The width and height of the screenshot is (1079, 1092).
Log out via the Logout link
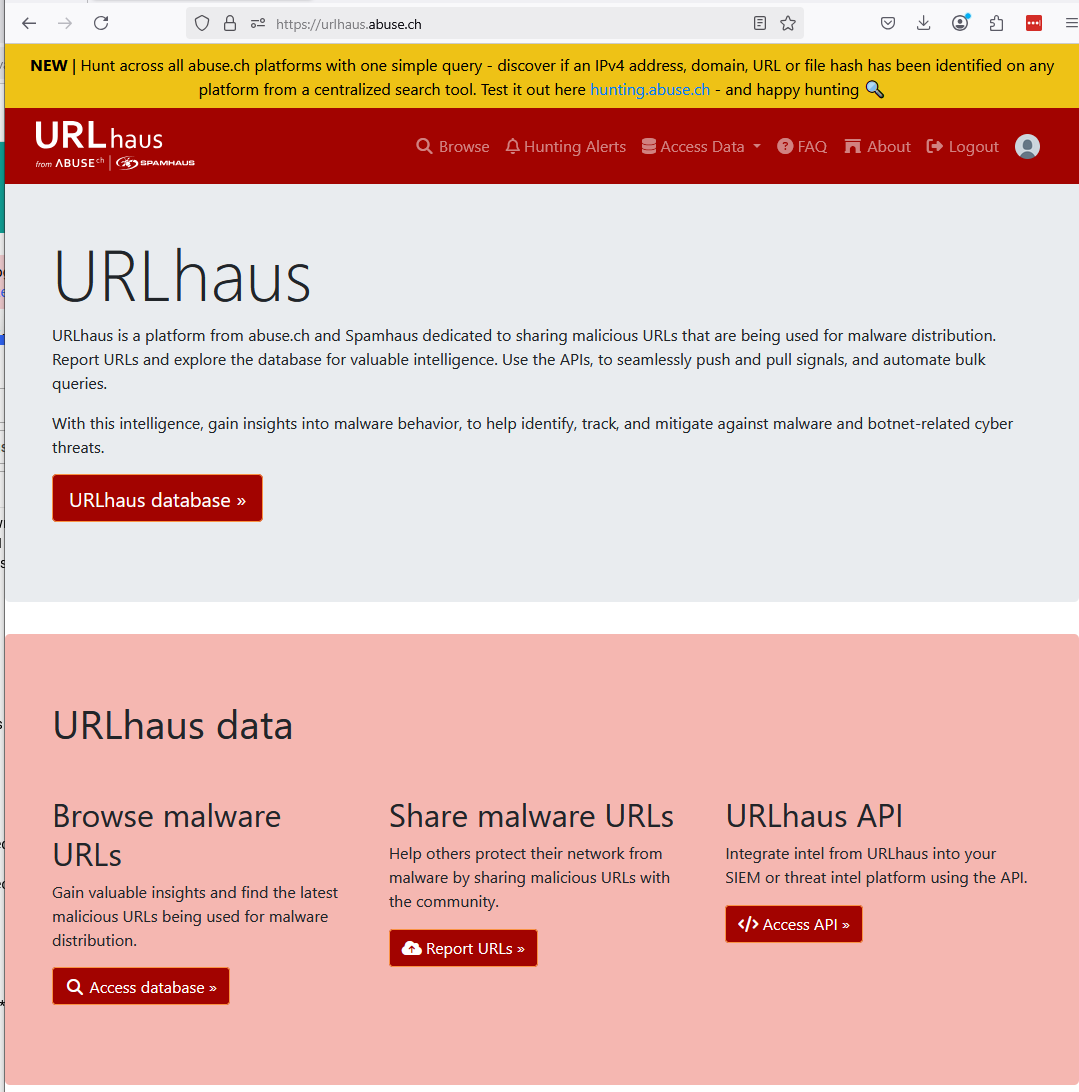[963, 146]
